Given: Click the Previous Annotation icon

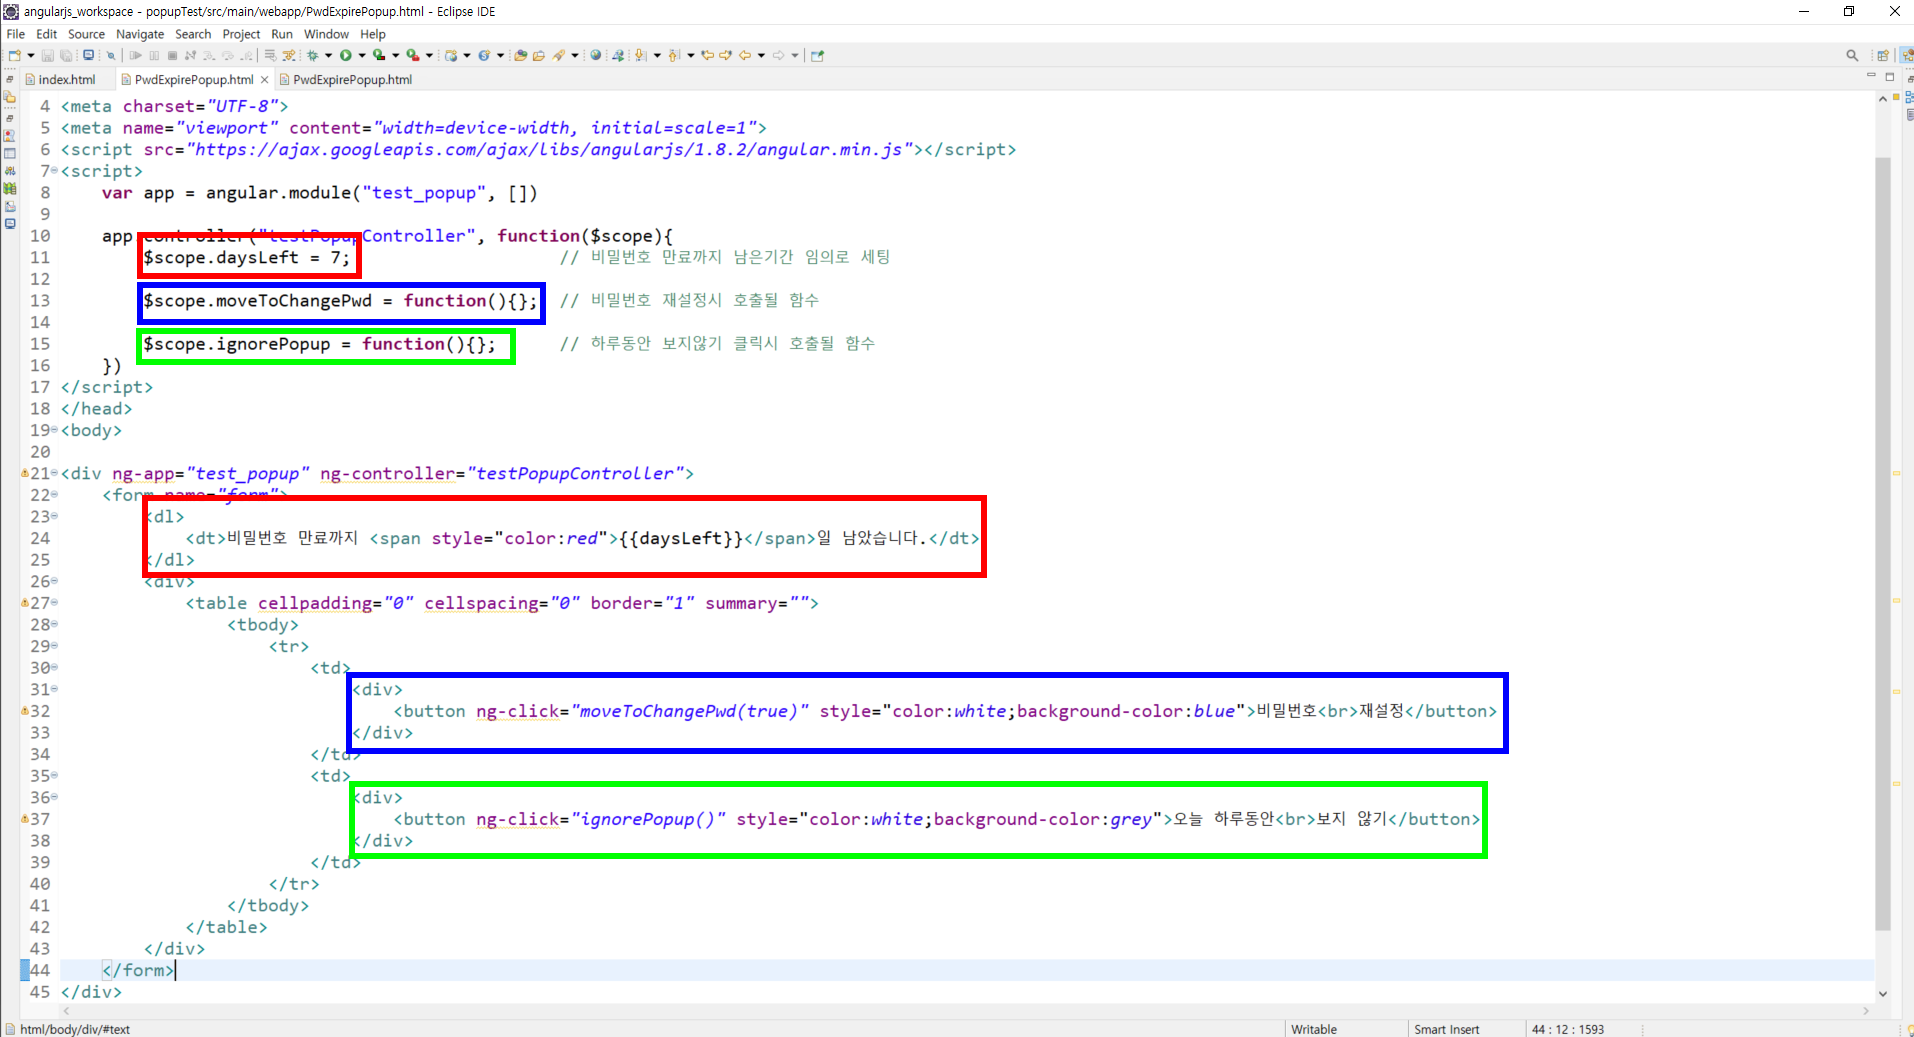Looking at the screenshot, I should (x=674, y=55).
